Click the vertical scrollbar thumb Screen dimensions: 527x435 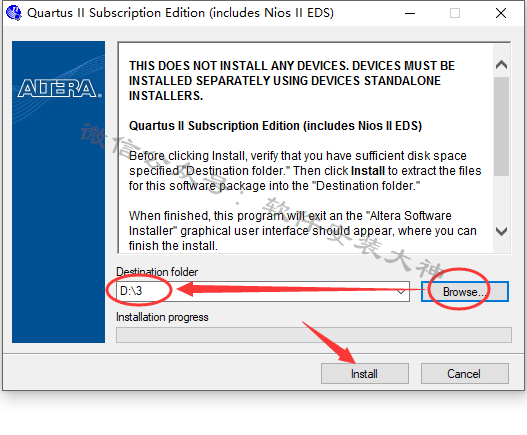pyautogui.click(x=501, y=126)
